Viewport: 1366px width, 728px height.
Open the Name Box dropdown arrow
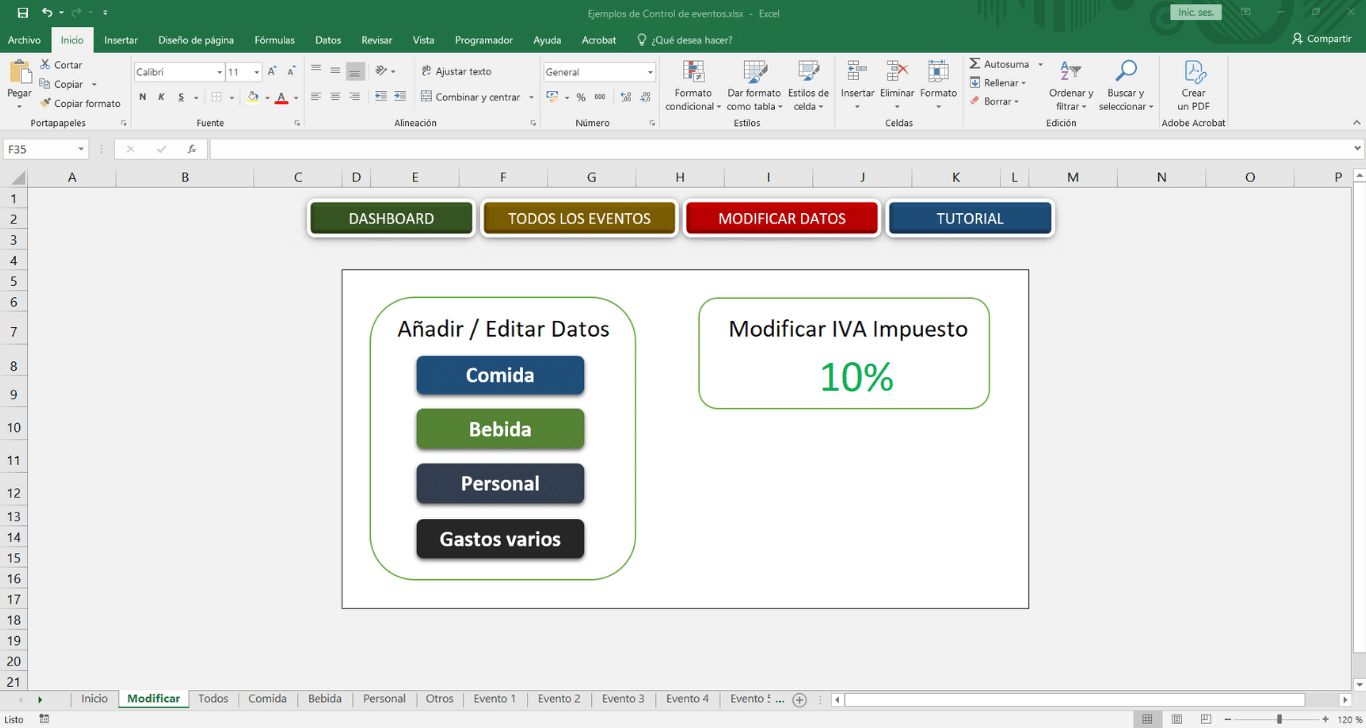coord(81,149)
